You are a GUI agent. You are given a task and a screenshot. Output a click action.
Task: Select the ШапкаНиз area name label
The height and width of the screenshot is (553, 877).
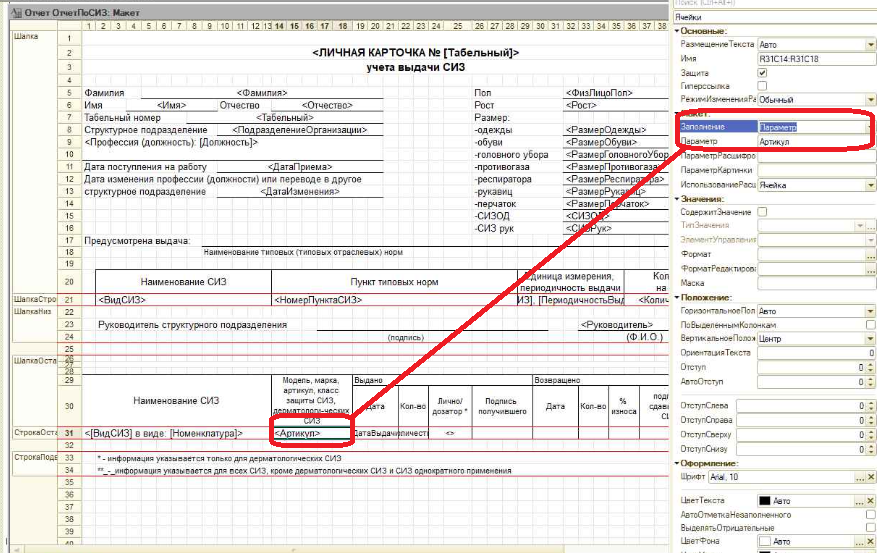click(x=32, y=311)
